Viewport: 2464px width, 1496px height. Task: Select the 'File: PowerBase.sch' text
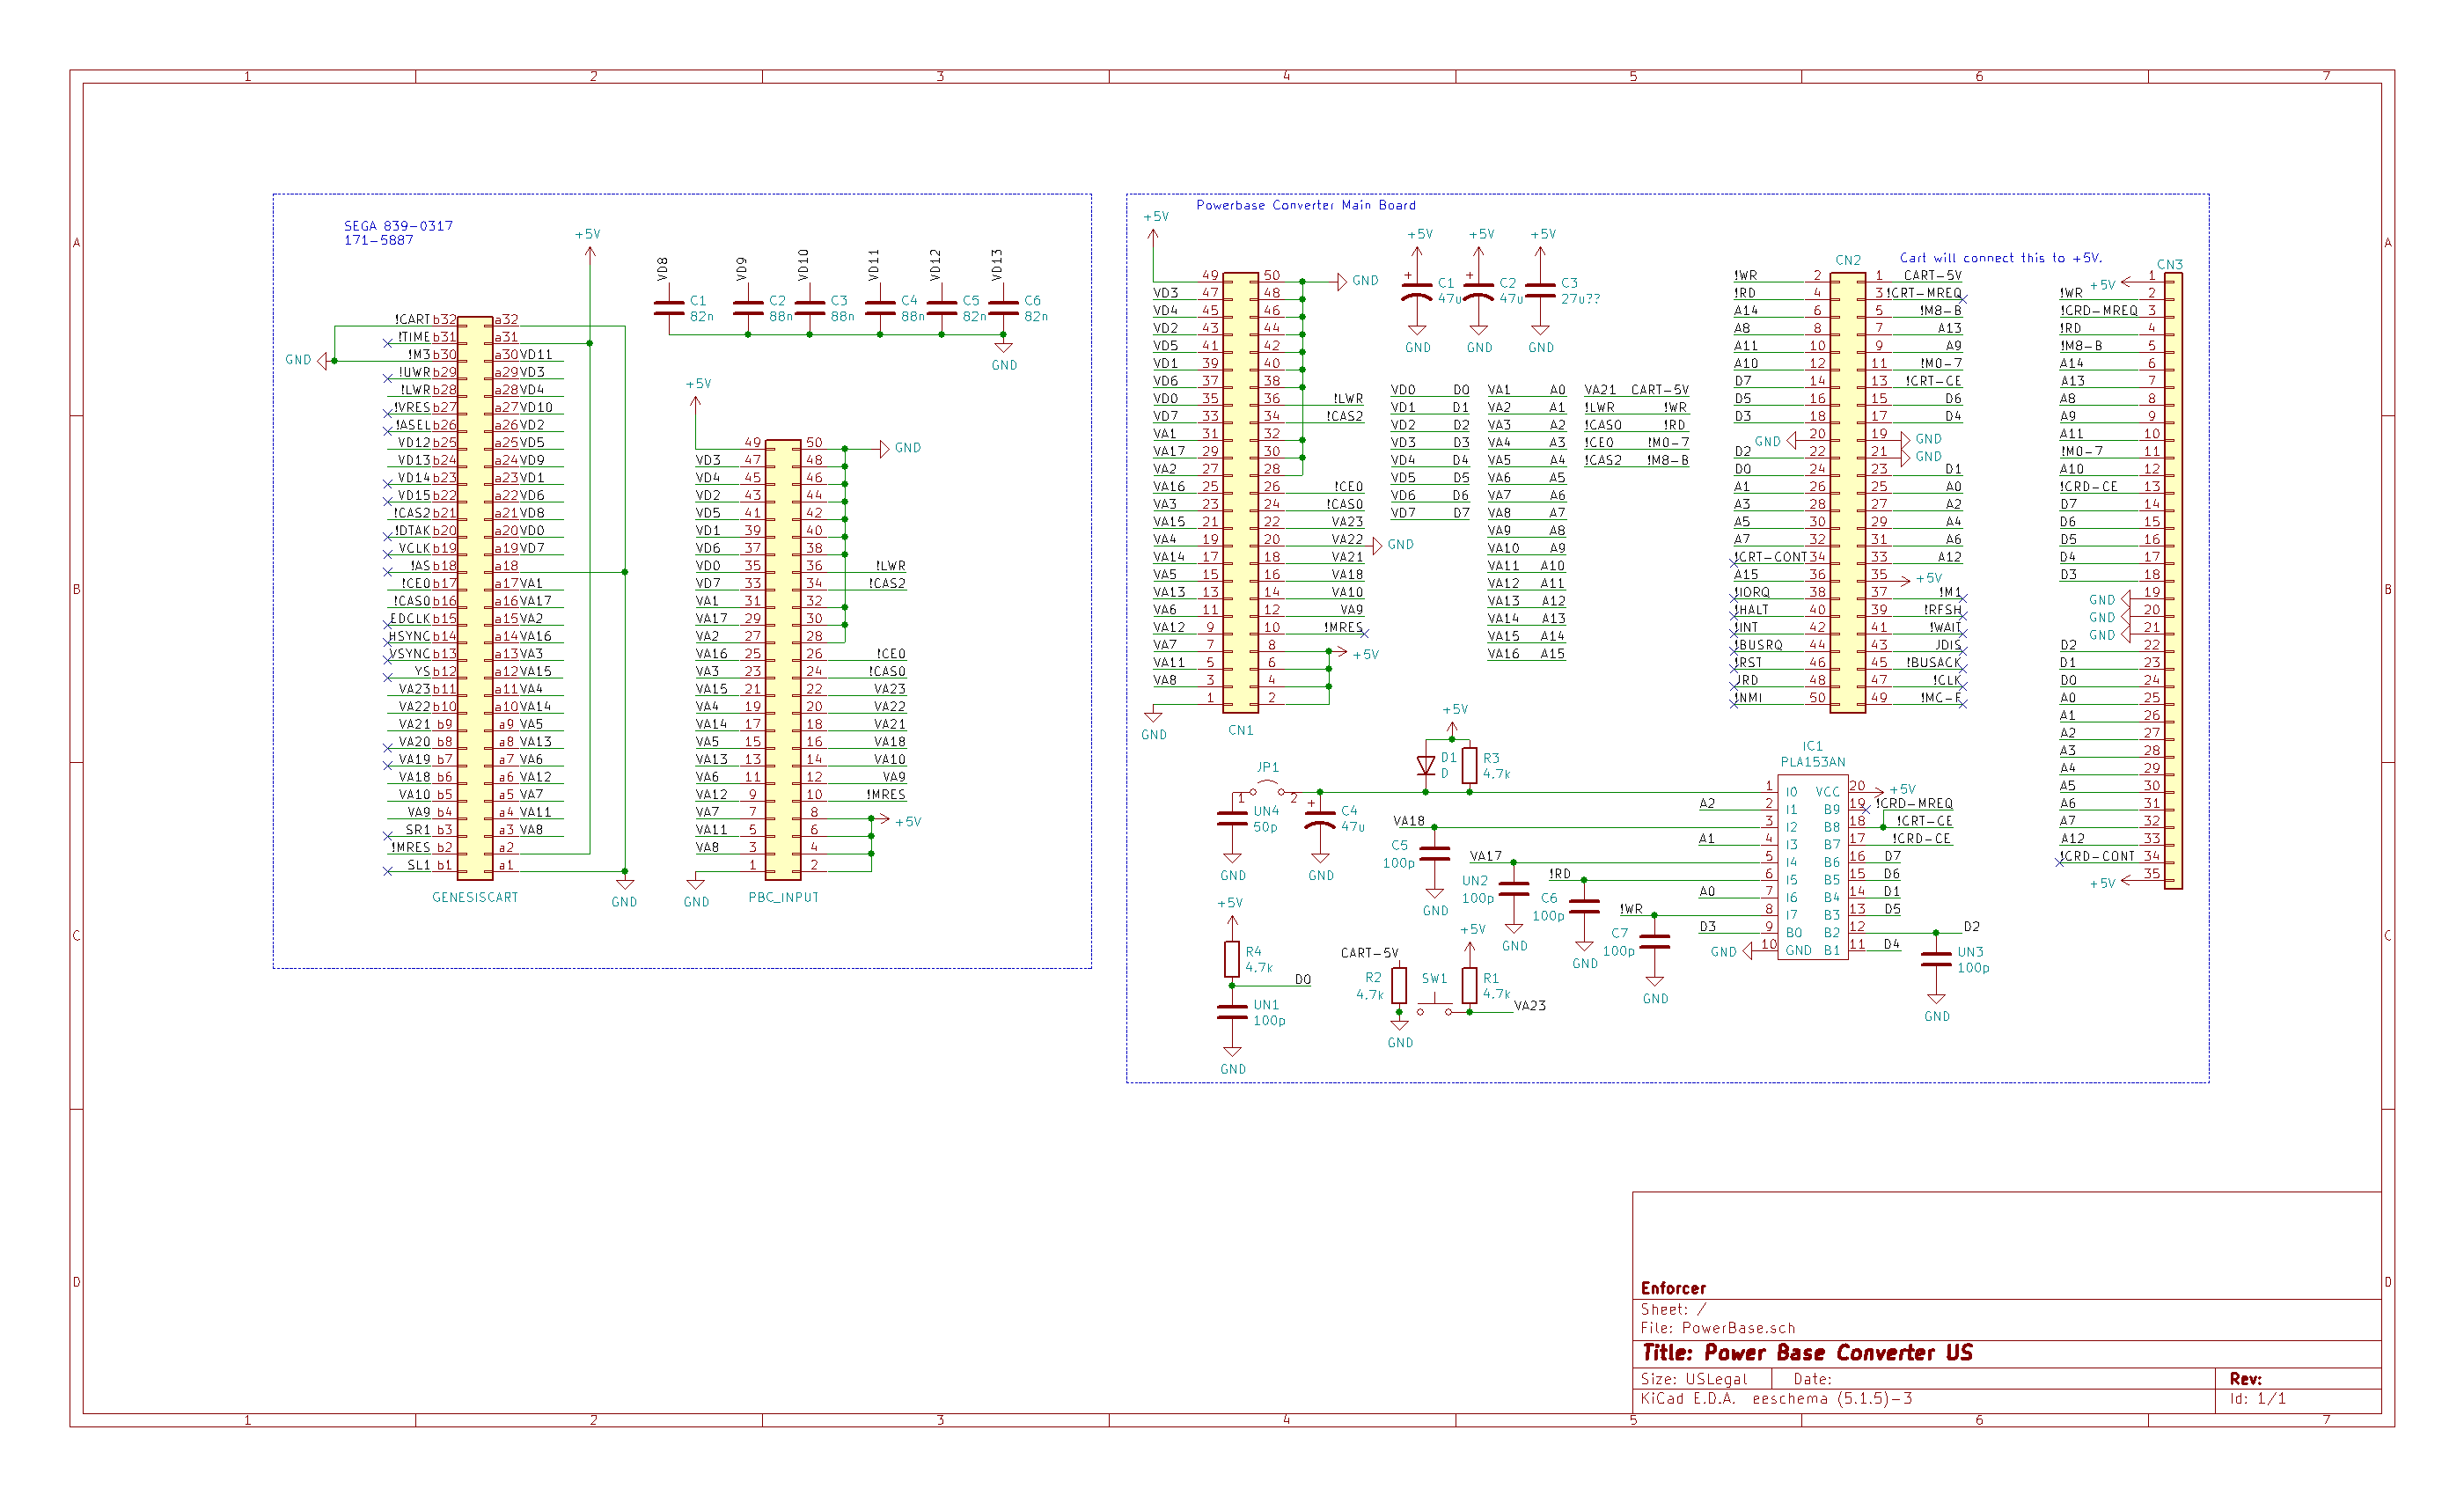click(x=1717, y=1328)
